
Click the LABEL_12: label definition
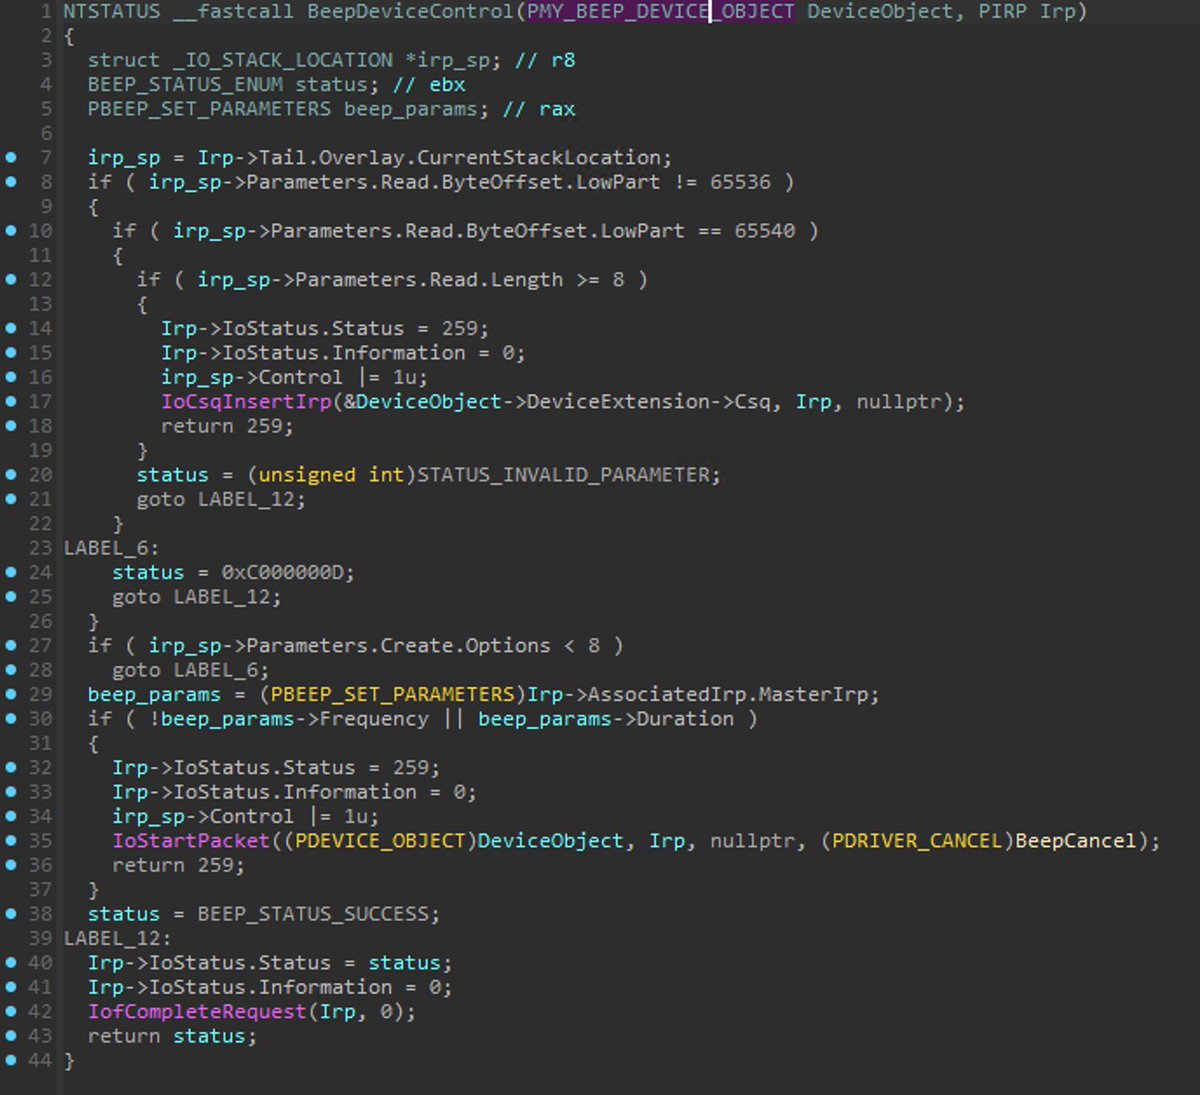tap(118, 938)
